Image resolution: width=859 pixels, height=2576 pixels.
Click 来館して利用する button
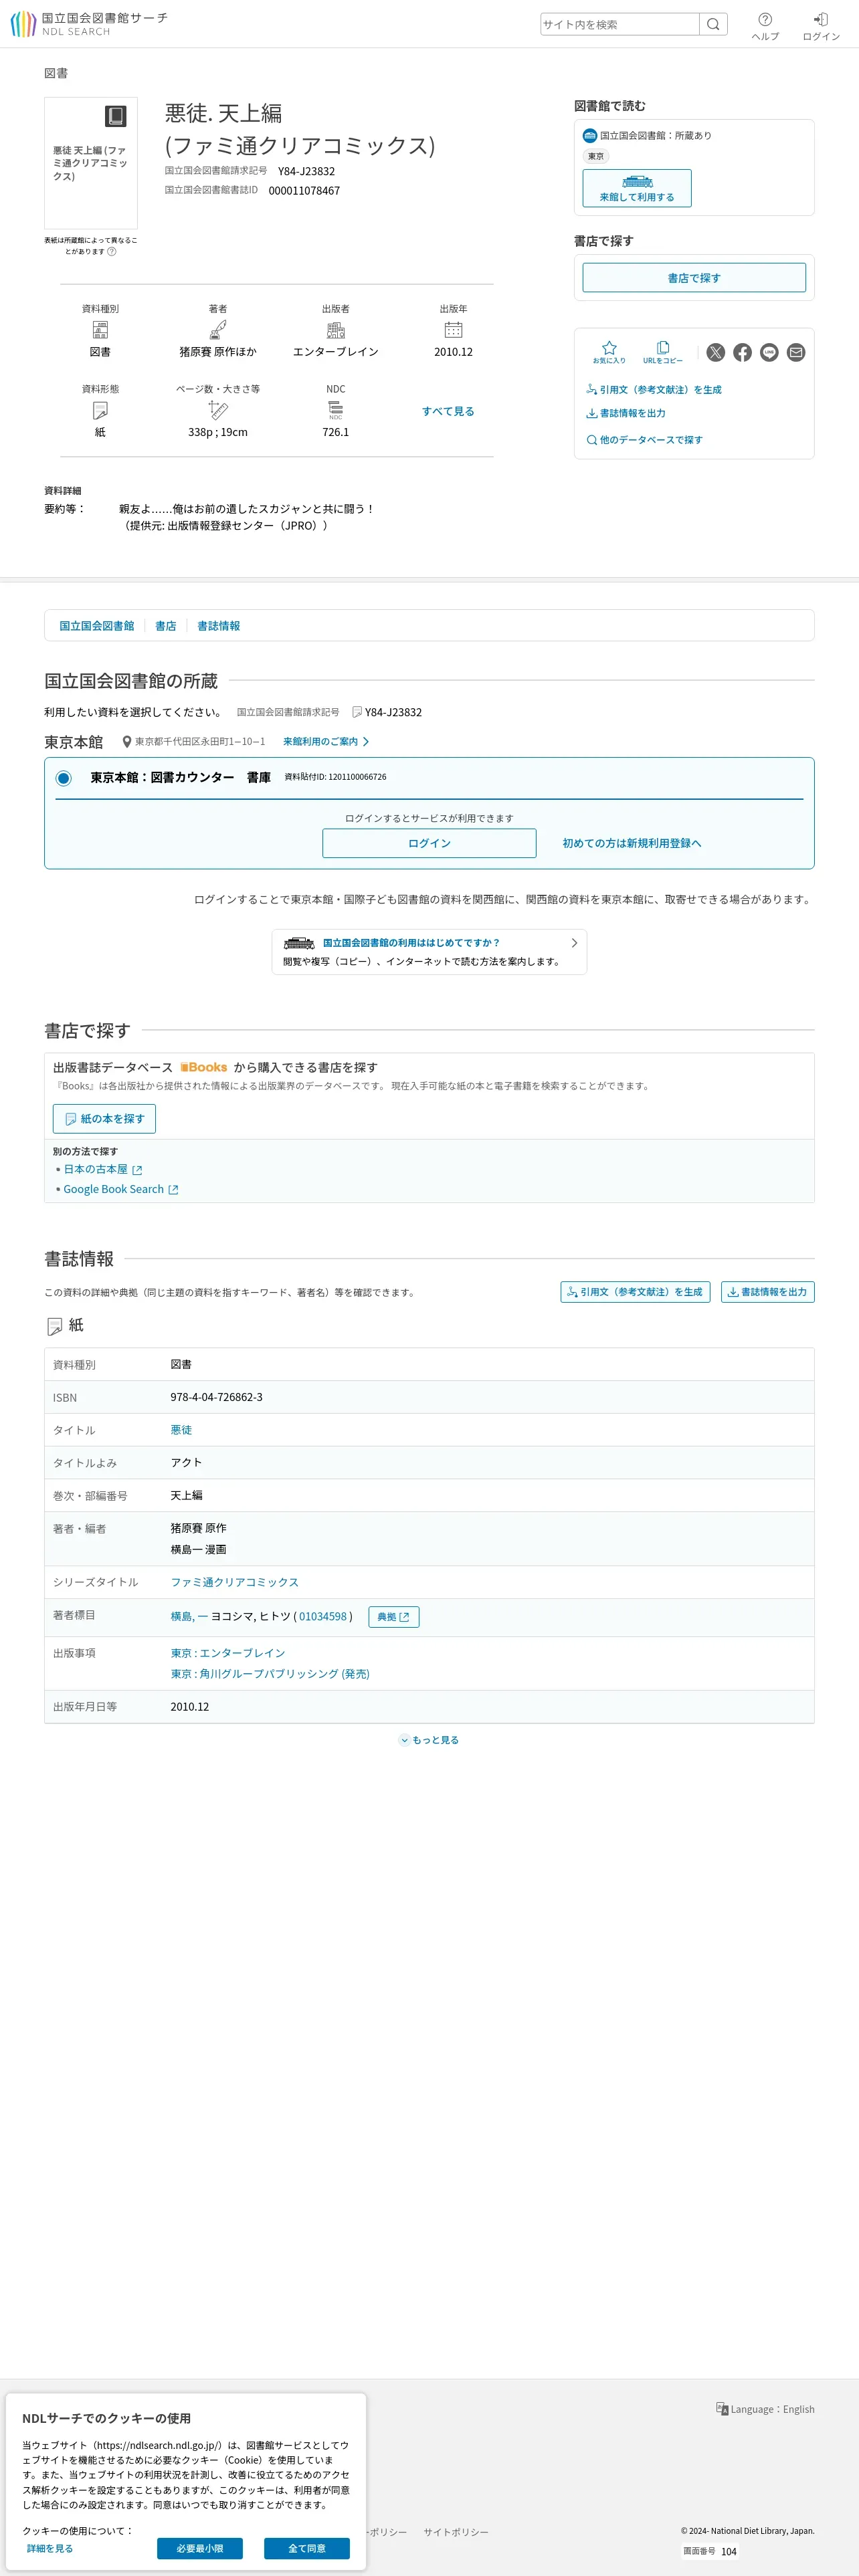pos(637,188)
